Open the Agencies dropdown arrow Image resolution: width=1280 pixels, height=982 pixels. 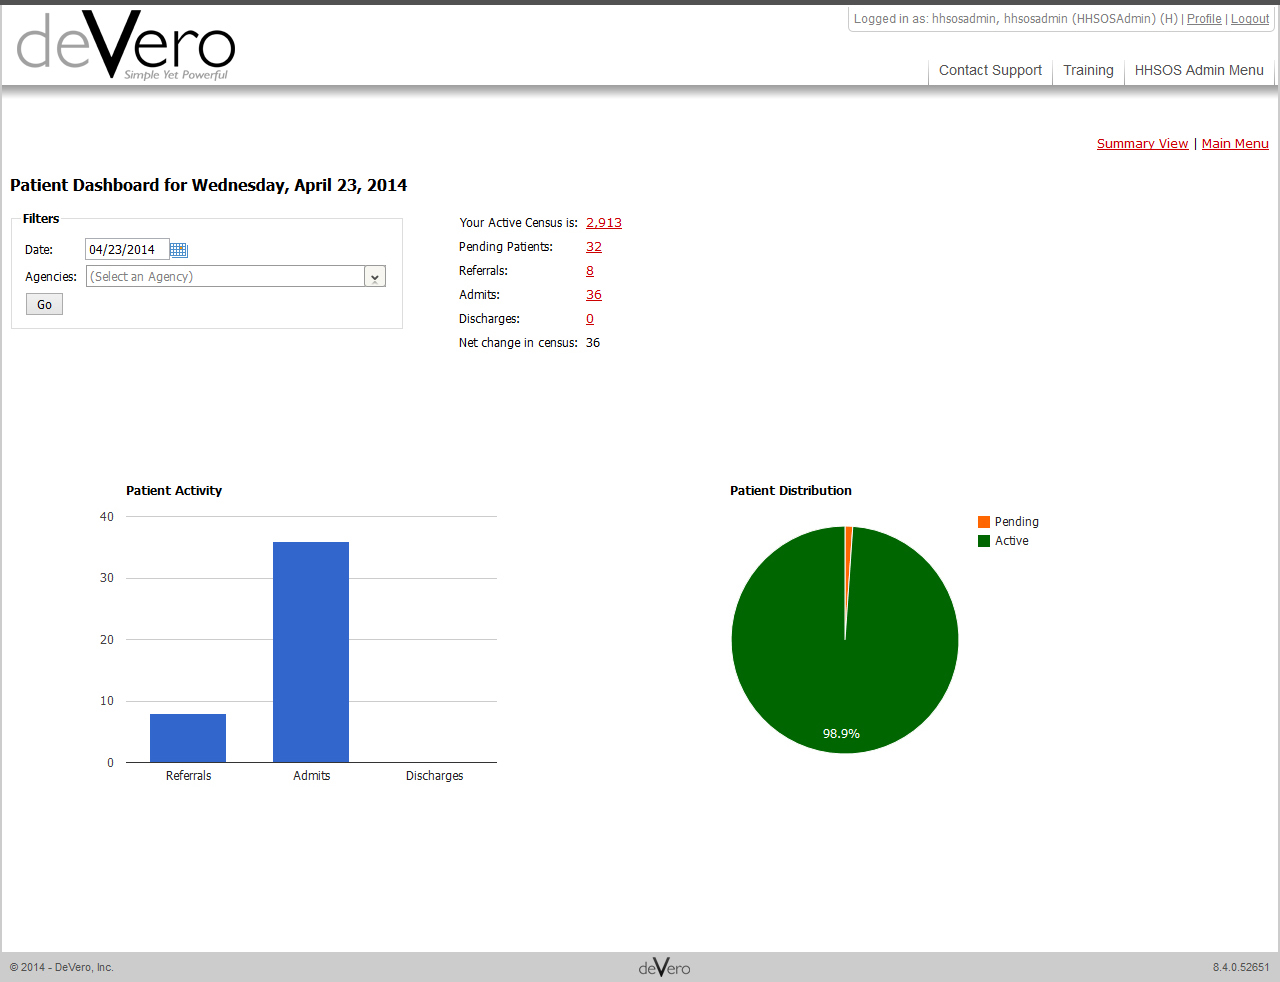pos(374,276)
